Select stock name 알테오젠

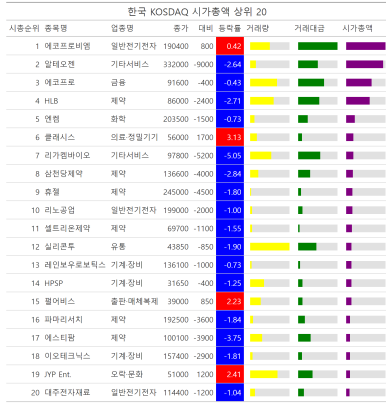(x=60, y=64)
